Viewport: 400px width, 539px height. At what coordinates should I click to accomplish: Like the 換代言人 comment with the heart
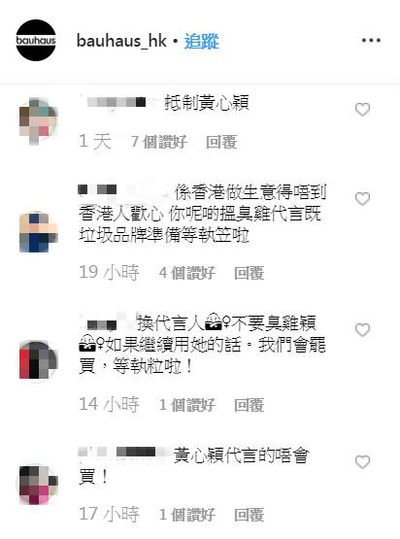(x=362, y=330)
